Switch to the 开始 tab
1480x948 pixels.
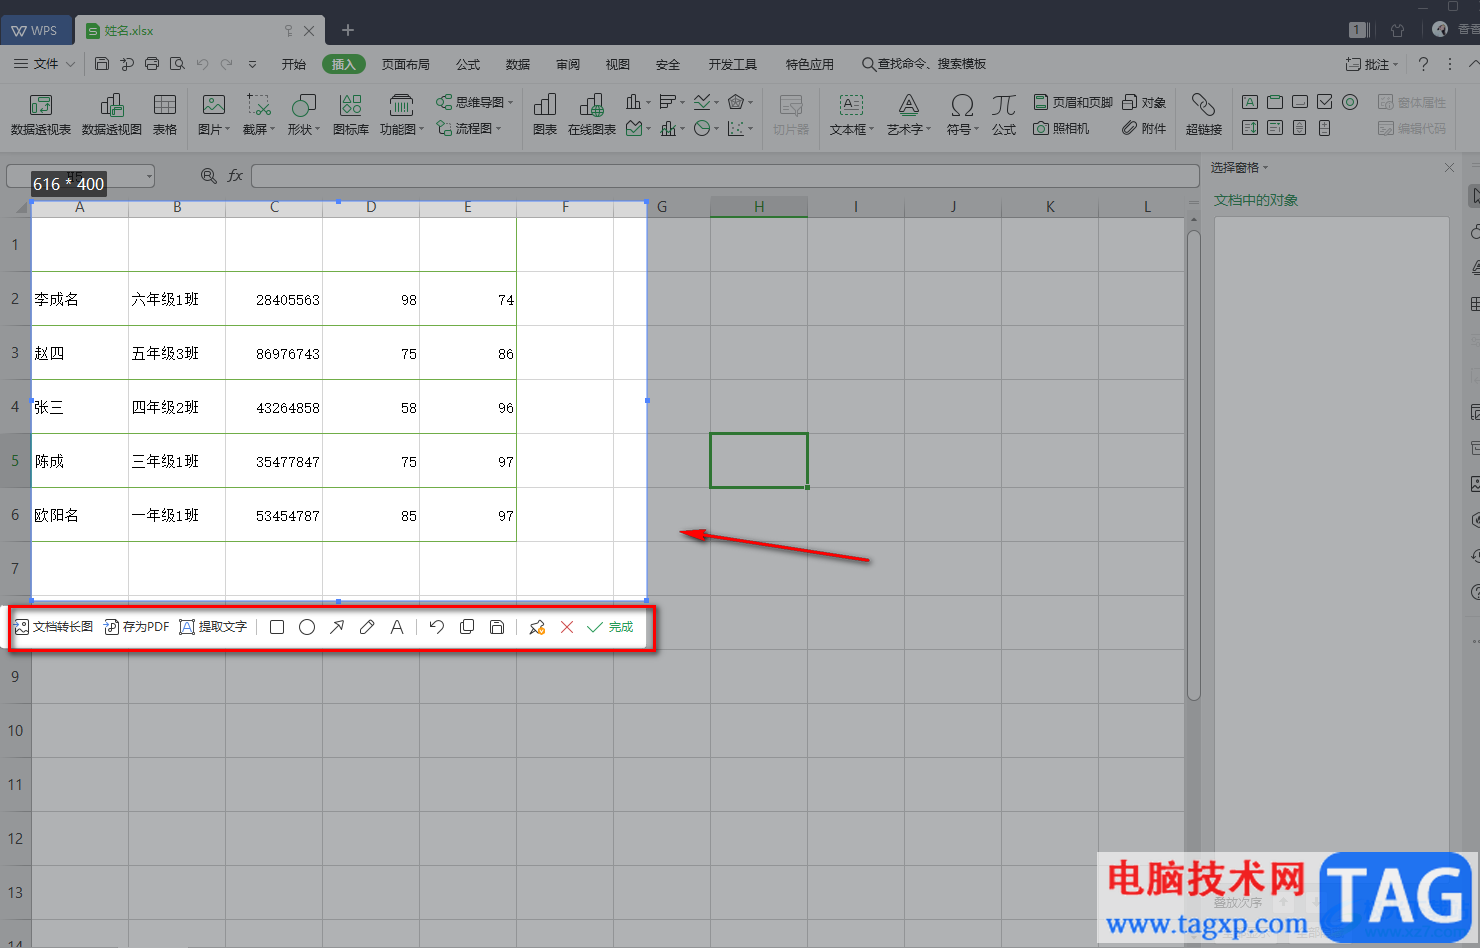point(294,64)
